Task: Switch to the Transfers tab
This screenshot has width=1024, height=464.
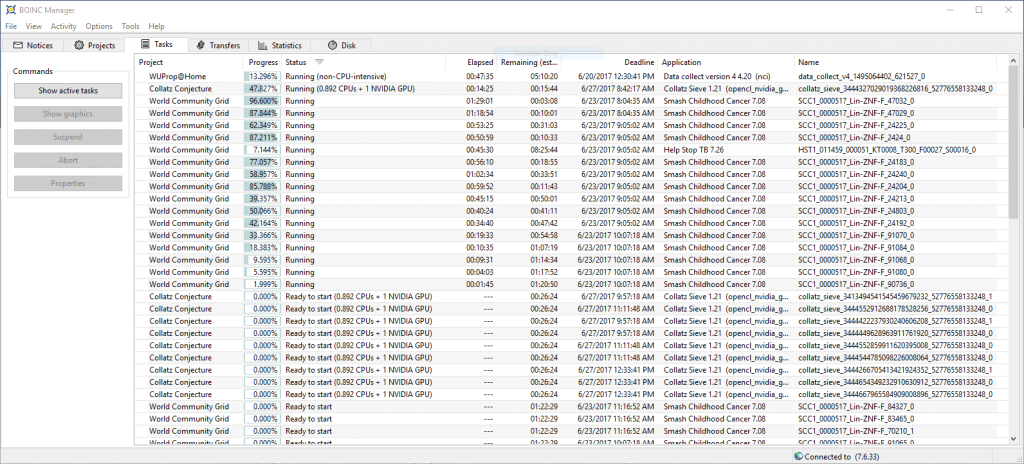Action: [219, 45]
